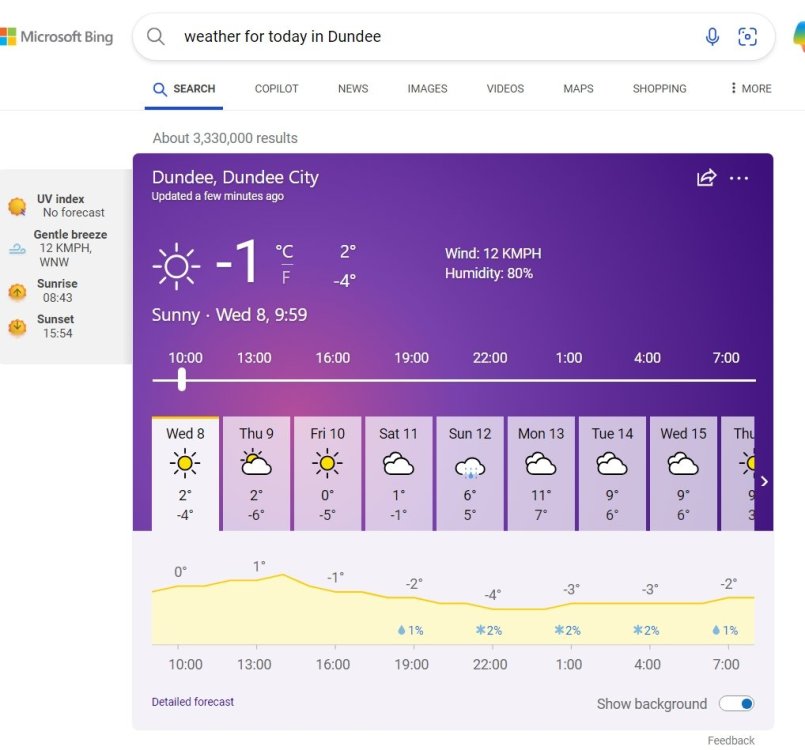Open weather card more options ellipsis
This screenshot has height=750, width=805.
point(739,178)
